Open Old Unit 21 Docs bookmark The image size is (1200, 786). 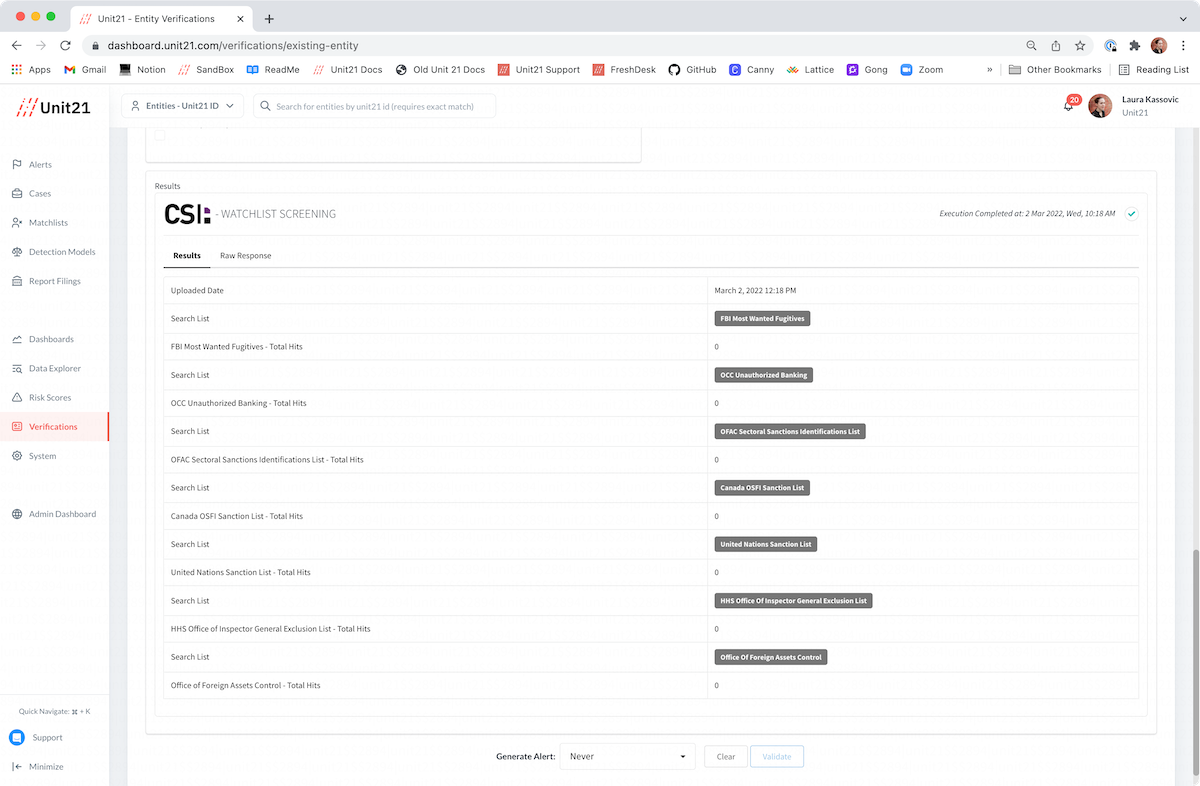tap(440, 70)
